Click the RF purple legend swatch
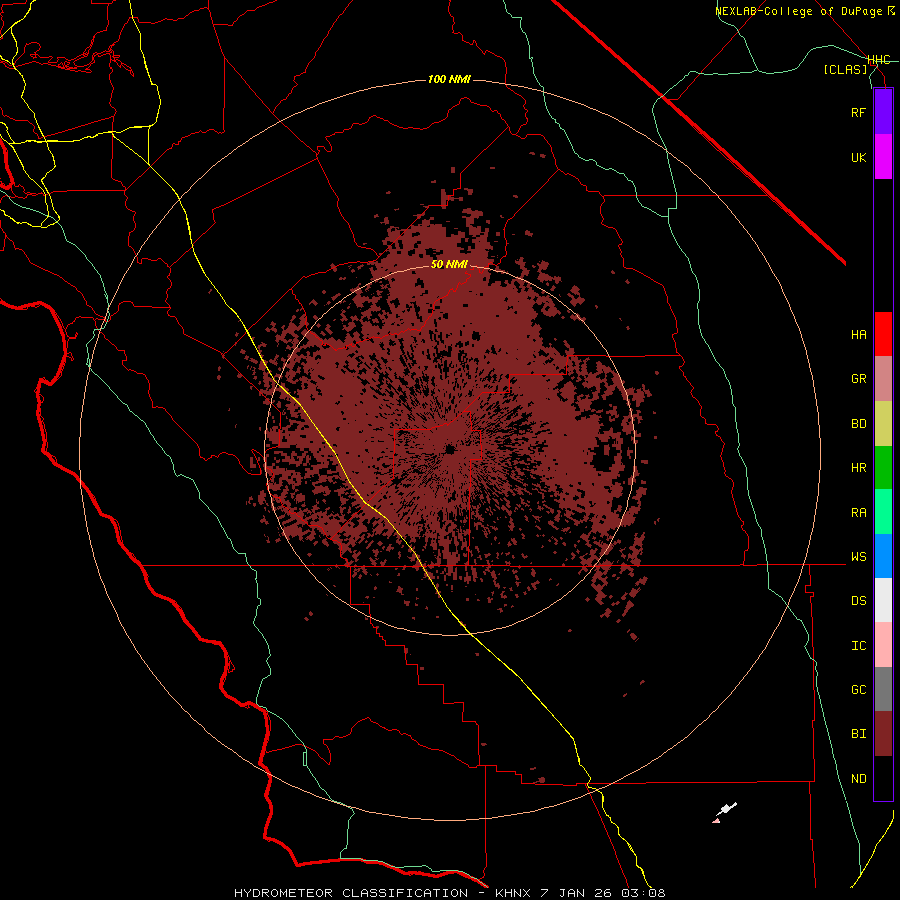The width and height of the screenshot is (900, 900). click(883, 112)
